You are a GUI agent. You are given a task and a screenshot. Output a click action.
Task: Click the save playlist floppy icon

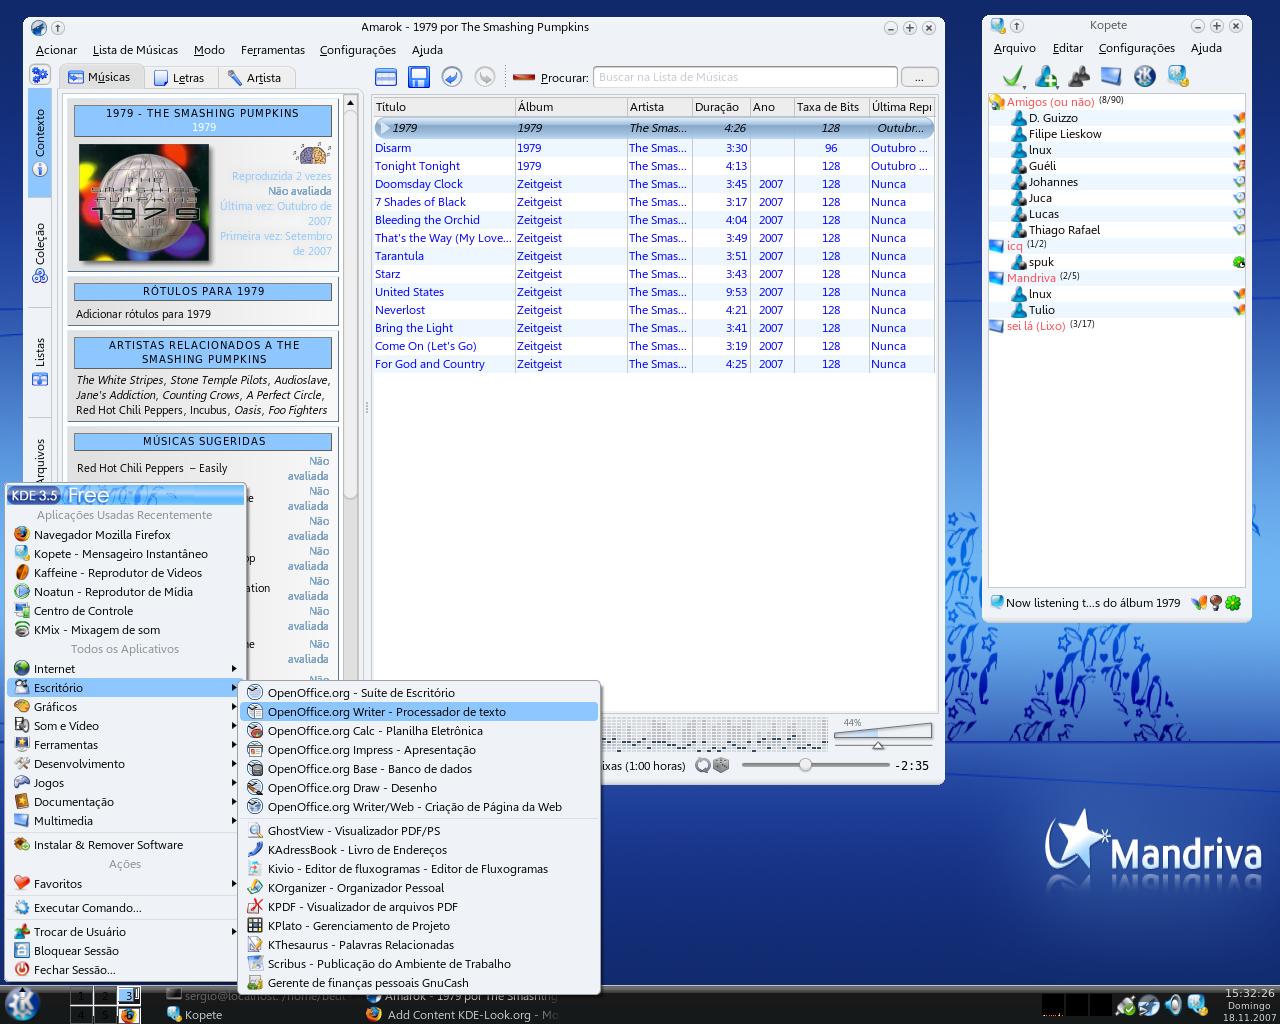(419, 77)
